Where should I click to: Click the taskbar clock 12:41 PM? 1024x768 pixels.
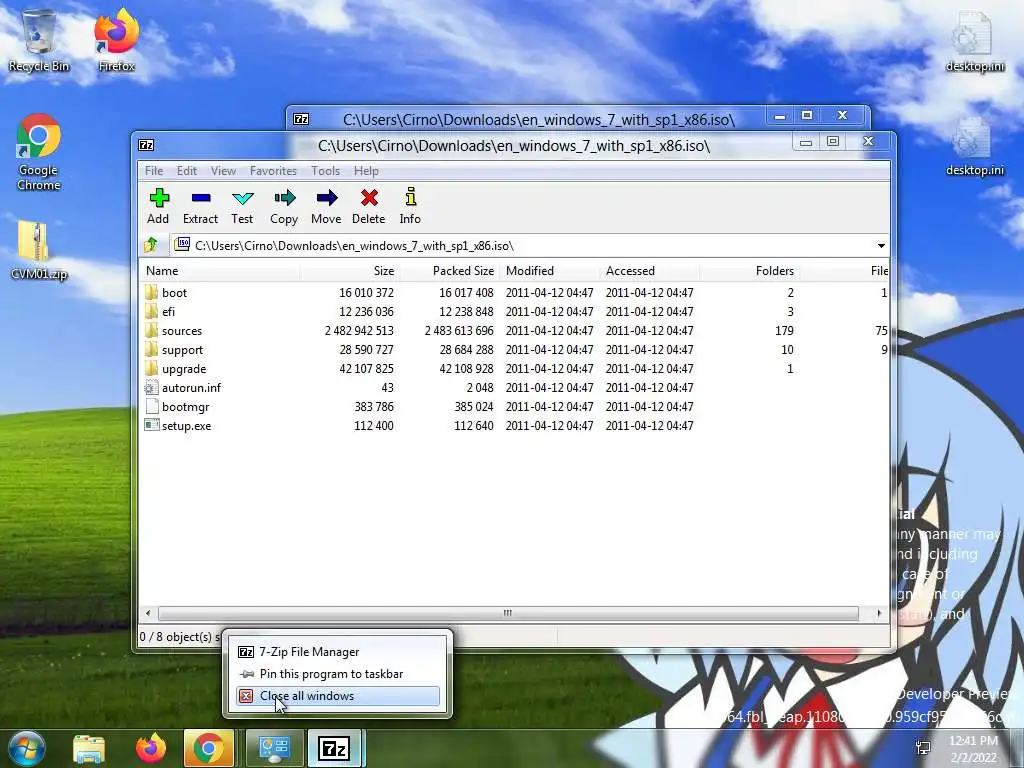[x=973, y=741]
